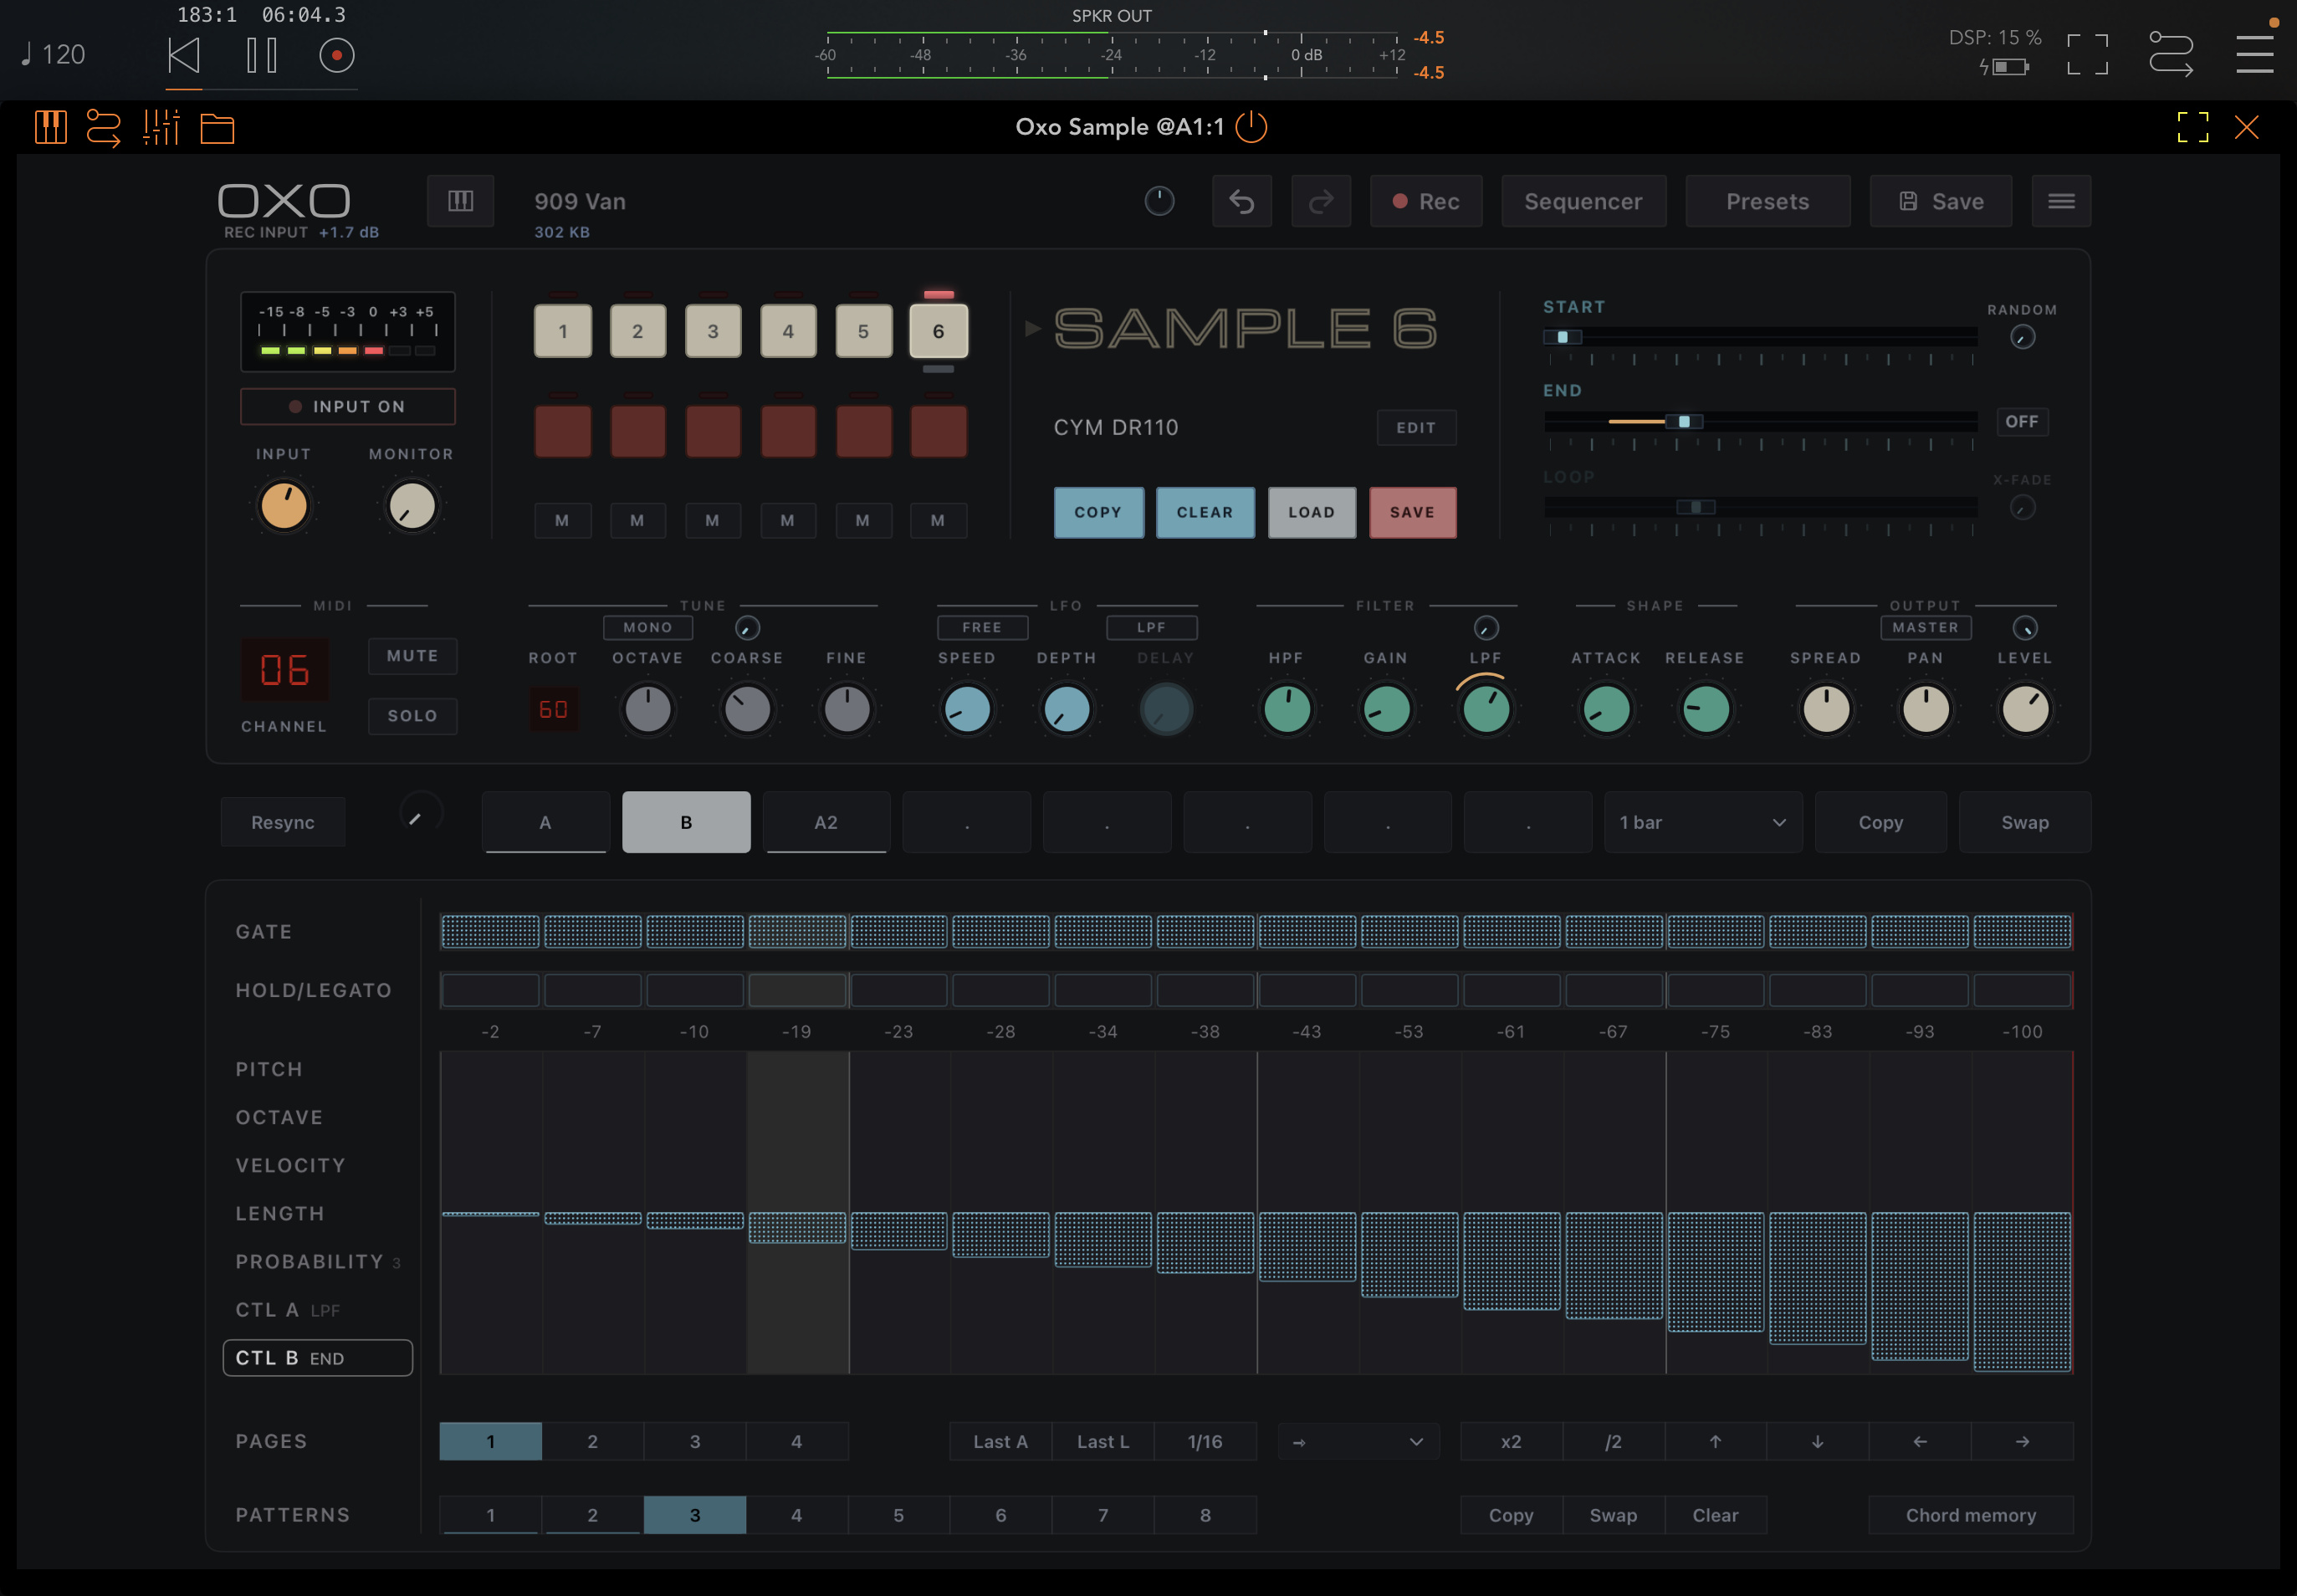Toggle the INPUT ON switch
The width and height of the screenshot is (2297, 1596).
(348, 406)
